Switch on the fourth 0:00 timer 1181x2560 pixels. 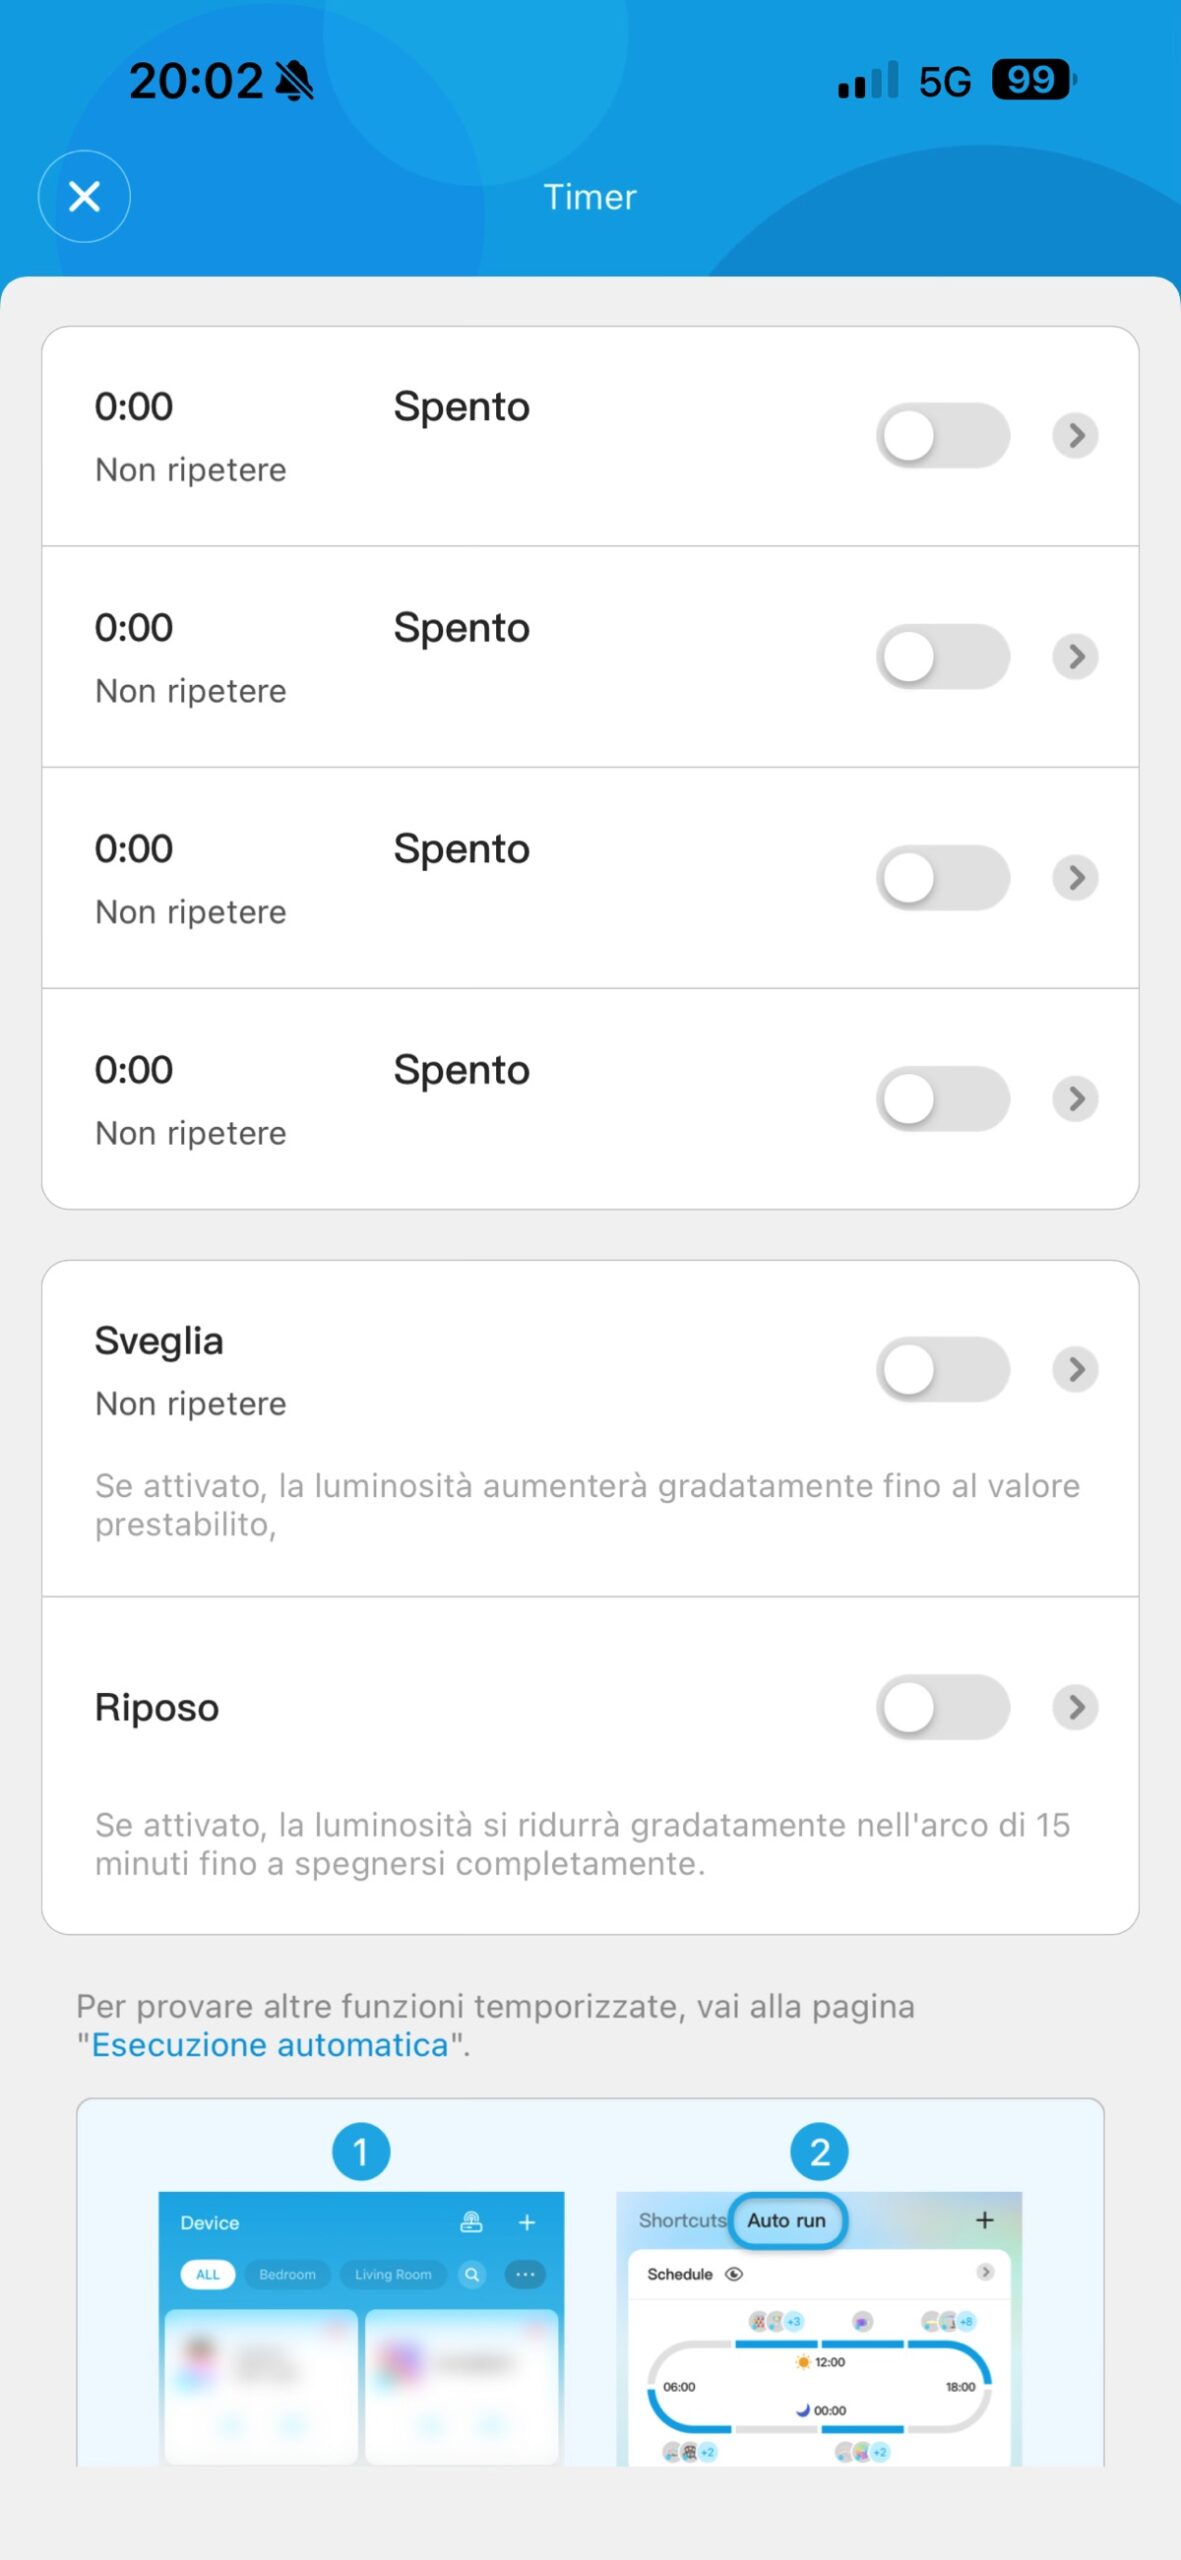tap(942, 1099)
